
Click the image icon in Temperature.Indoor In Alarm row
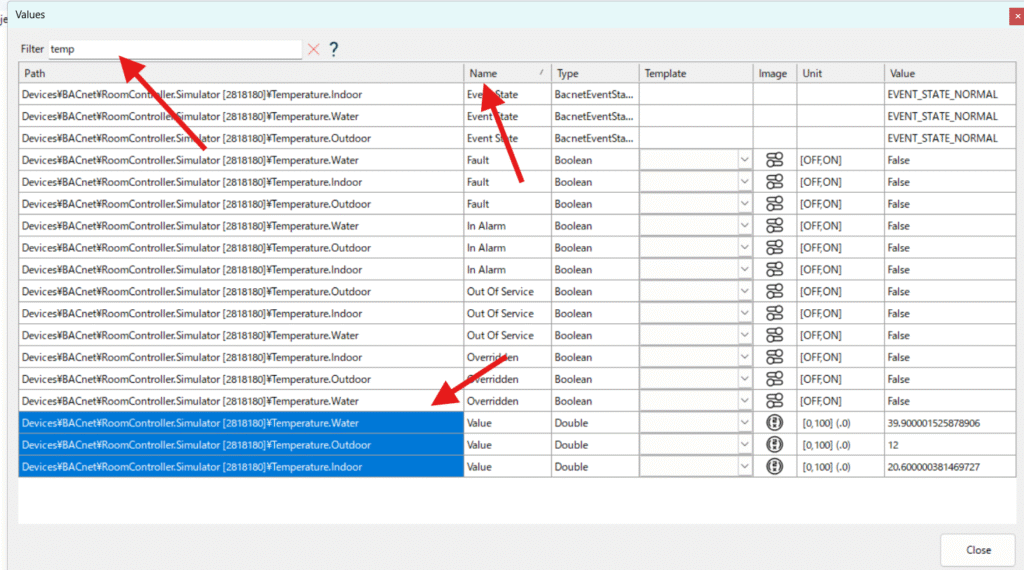774,270
